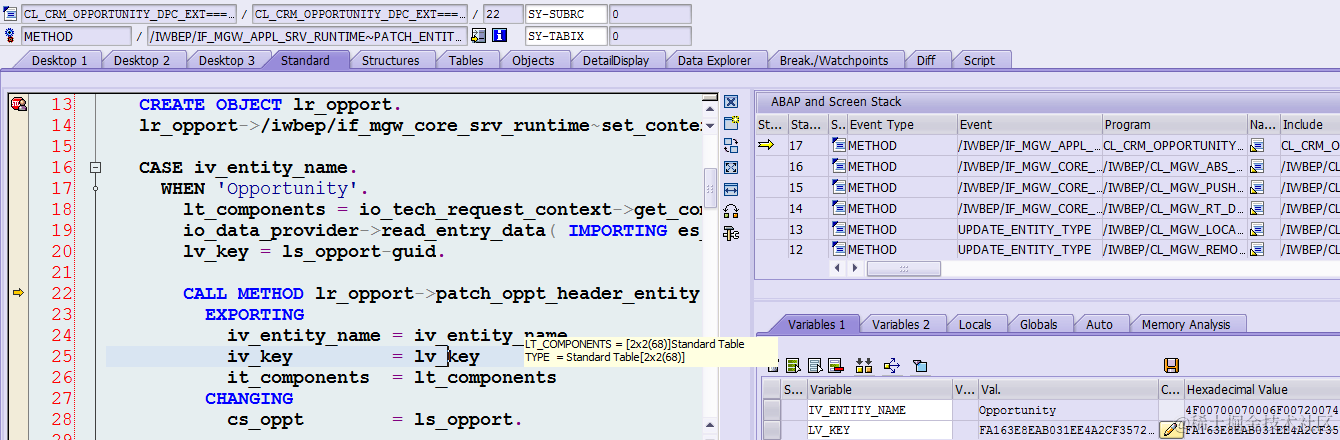This screenshot has height=440, width=1340.
Task: Open the Memory Analysis tab
Action: tap(1186, 324)
